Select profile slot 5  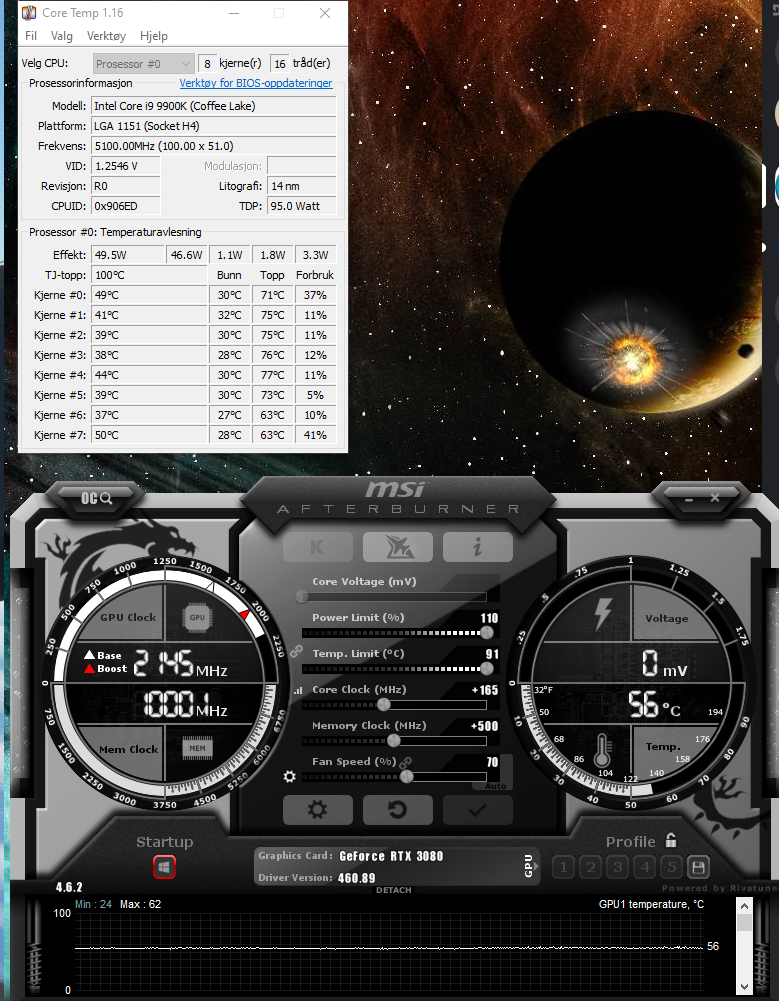click(672, 867)
